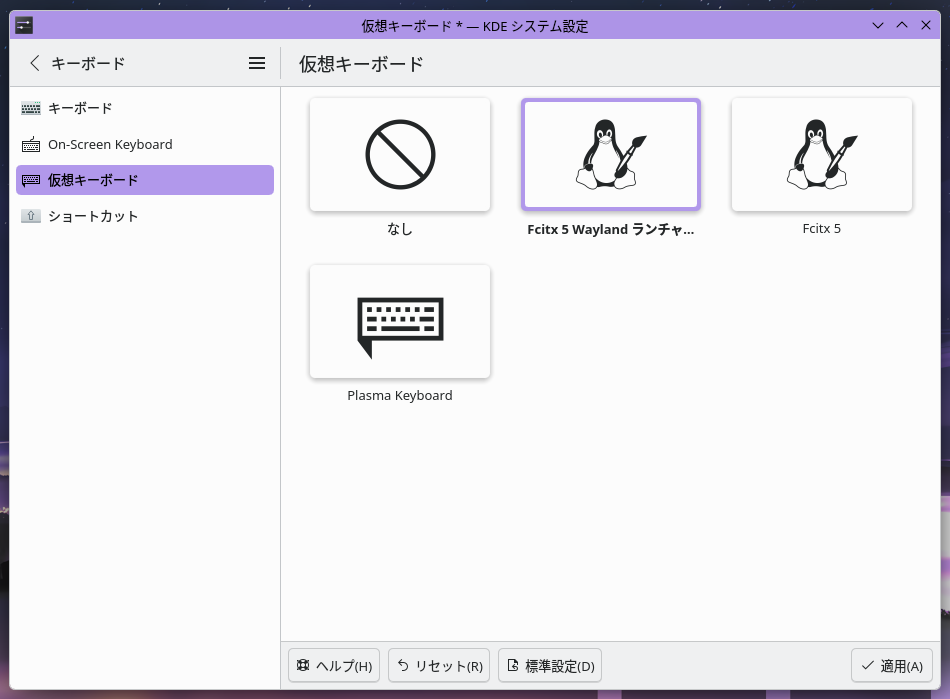Image resolution: width=950 pixels, height=699 pixels.
Task: Maximize the system settings window
Action: pyautogui.click(x=902, y=25)
